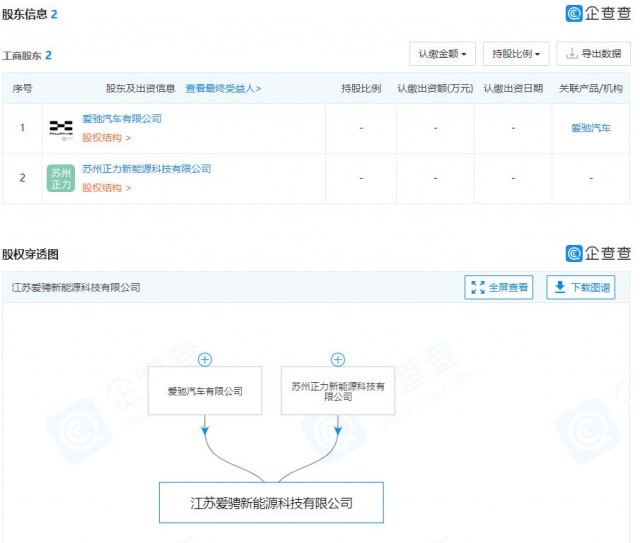This screenshot has height=543, width=640.
Task: Open the 爱驰汽车有限公司 shareholder link
Action: [122, 119]
